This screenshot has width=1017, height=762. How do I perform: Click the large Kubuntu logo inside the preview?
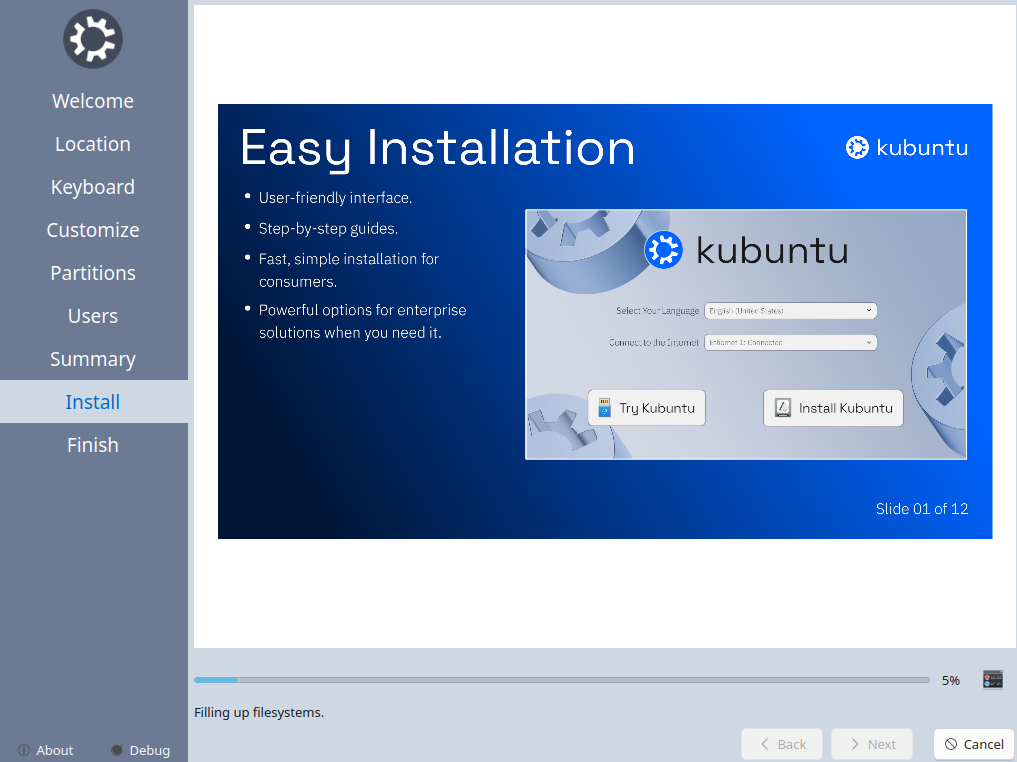663,250
